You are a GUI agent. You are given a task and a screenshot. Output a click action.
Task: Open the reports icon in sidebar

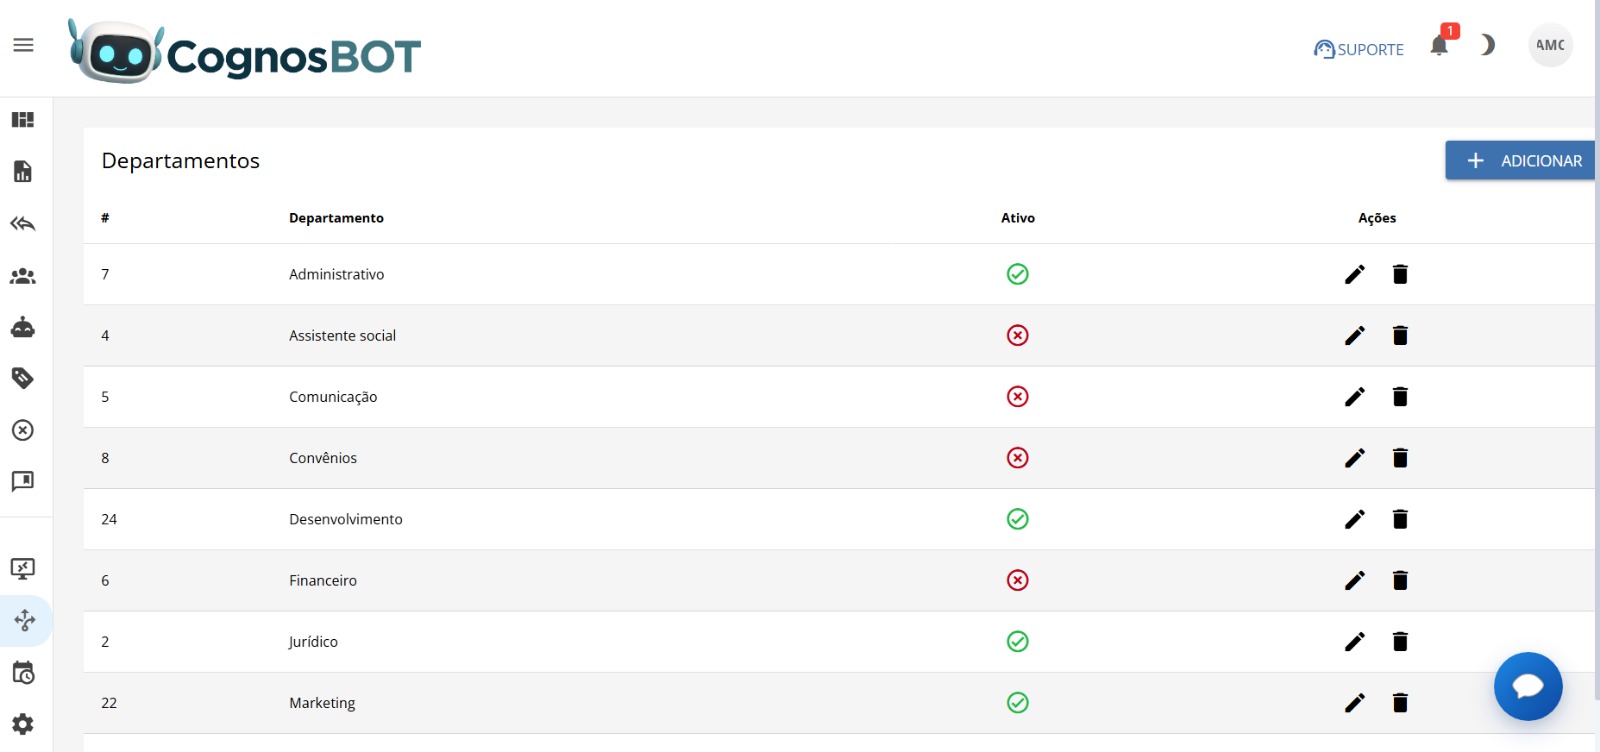point(23,172)
